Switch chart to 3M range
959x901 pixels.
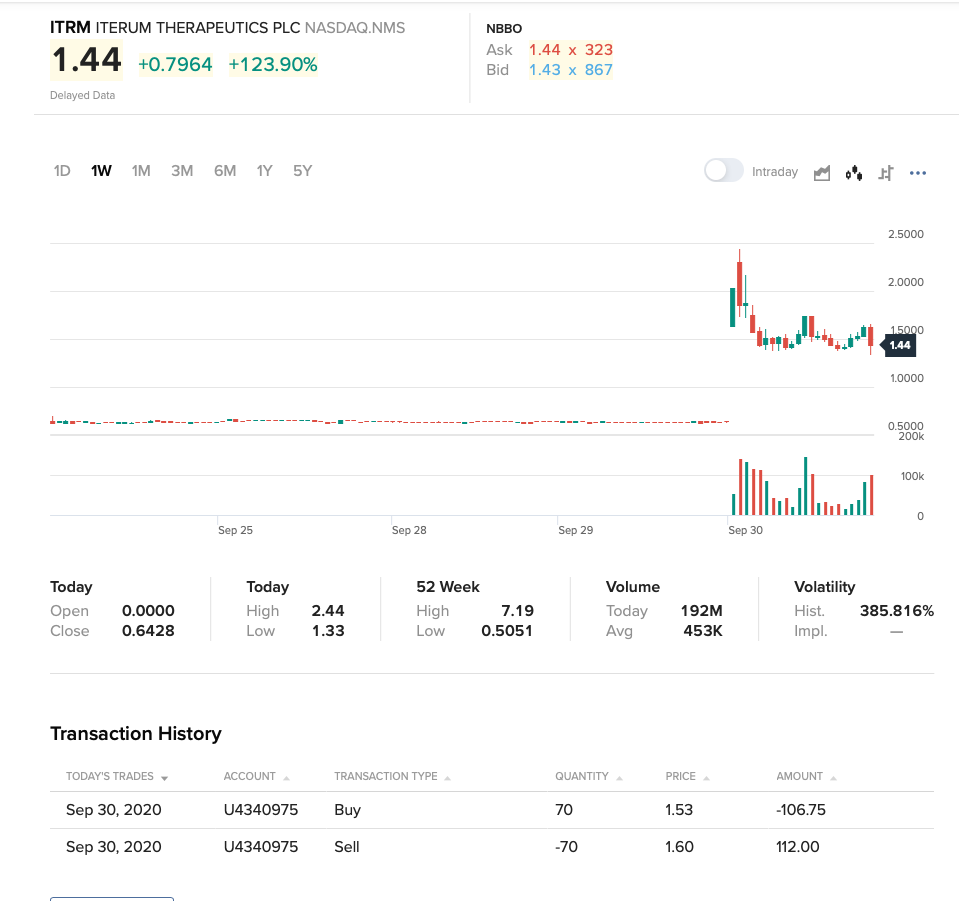[x=182, y=171]
